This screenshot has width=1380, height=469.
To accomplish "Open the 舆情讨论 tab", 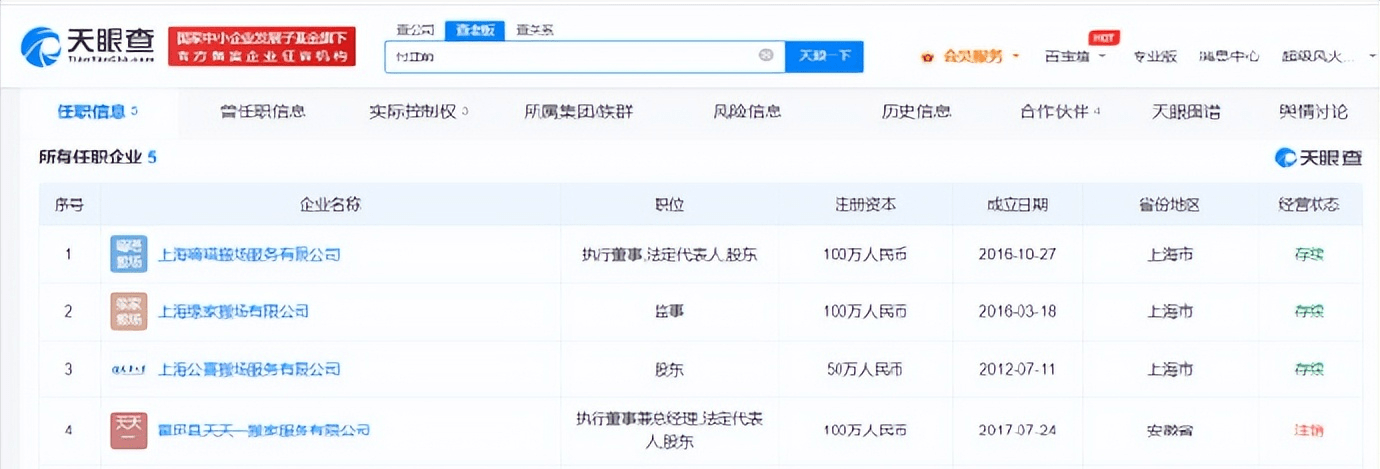I will point(1313,111).
